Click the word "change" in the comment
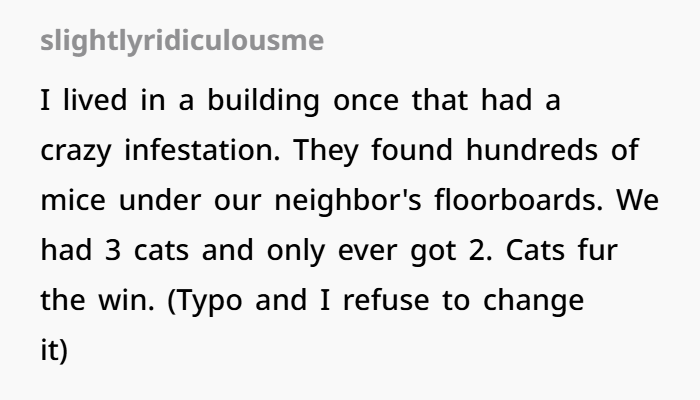This screenshot has height=400, width=700. pyautogui.click(x=533, y=302)
